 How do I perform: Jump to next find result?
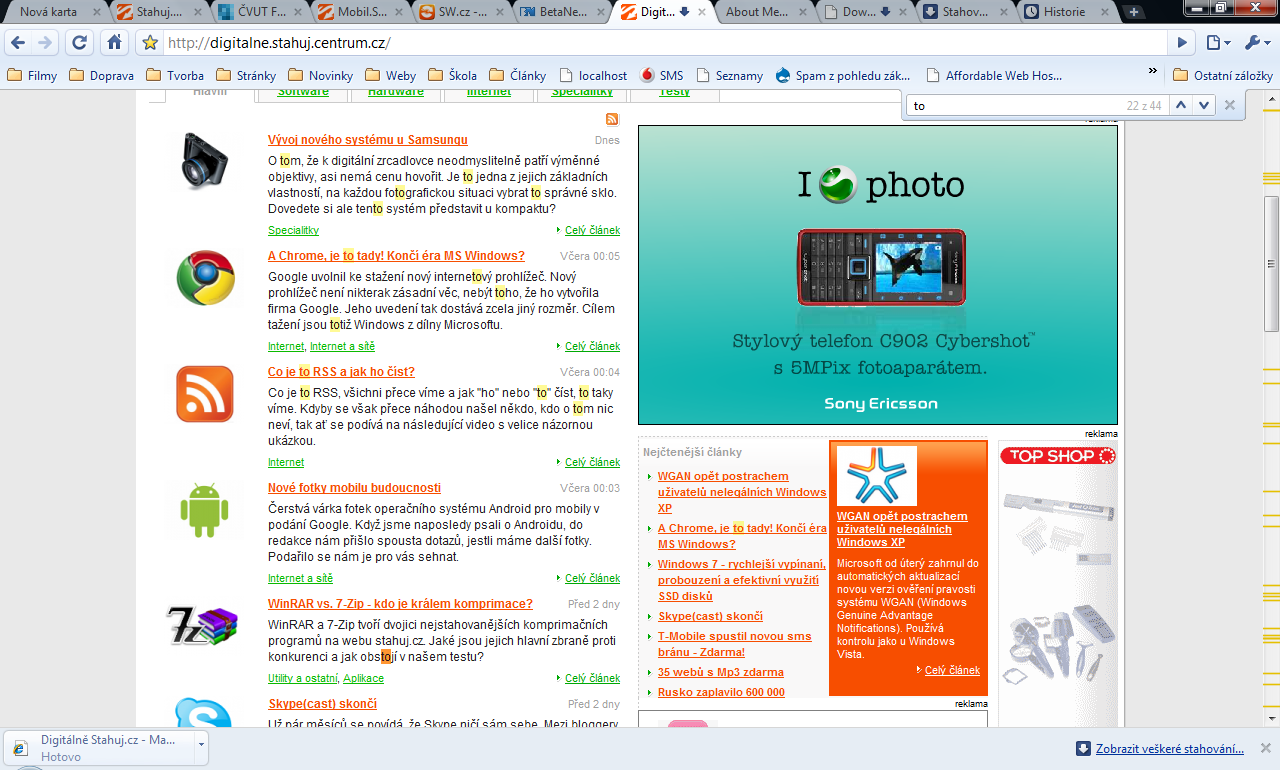click(1204, 105)
